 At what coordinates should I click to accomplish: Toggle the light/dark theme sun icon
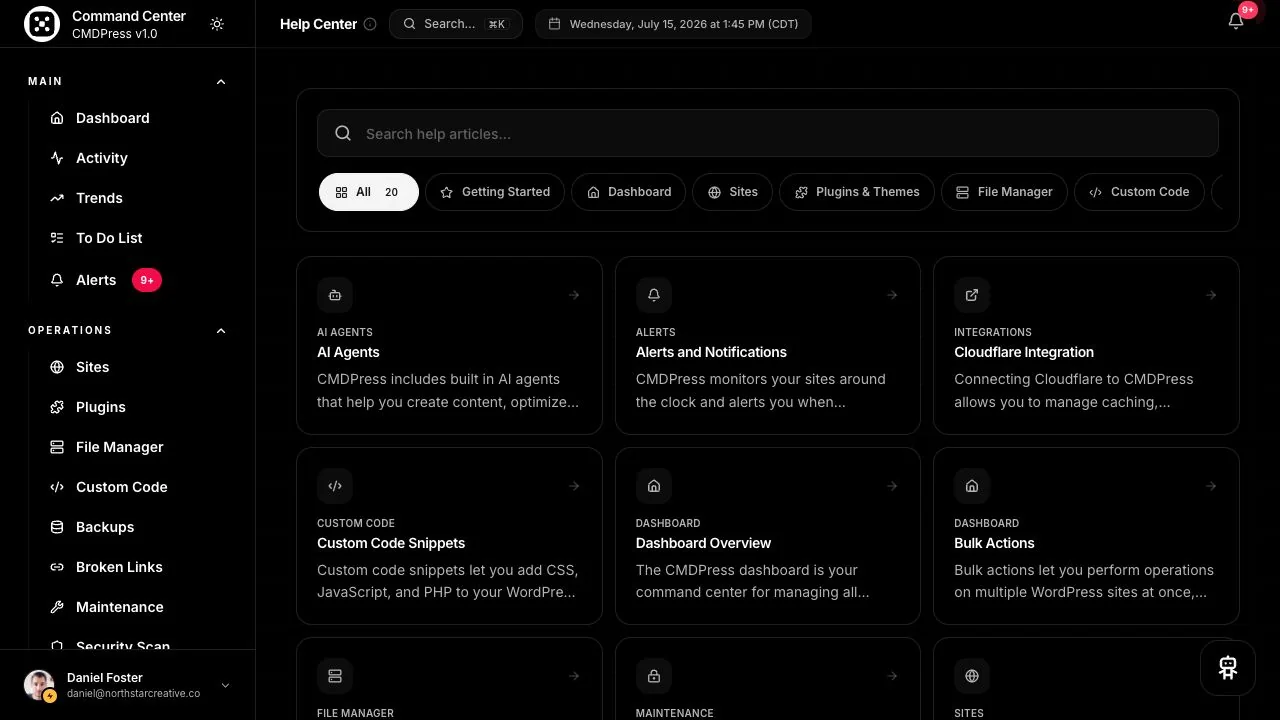click(x=217, y=24)
